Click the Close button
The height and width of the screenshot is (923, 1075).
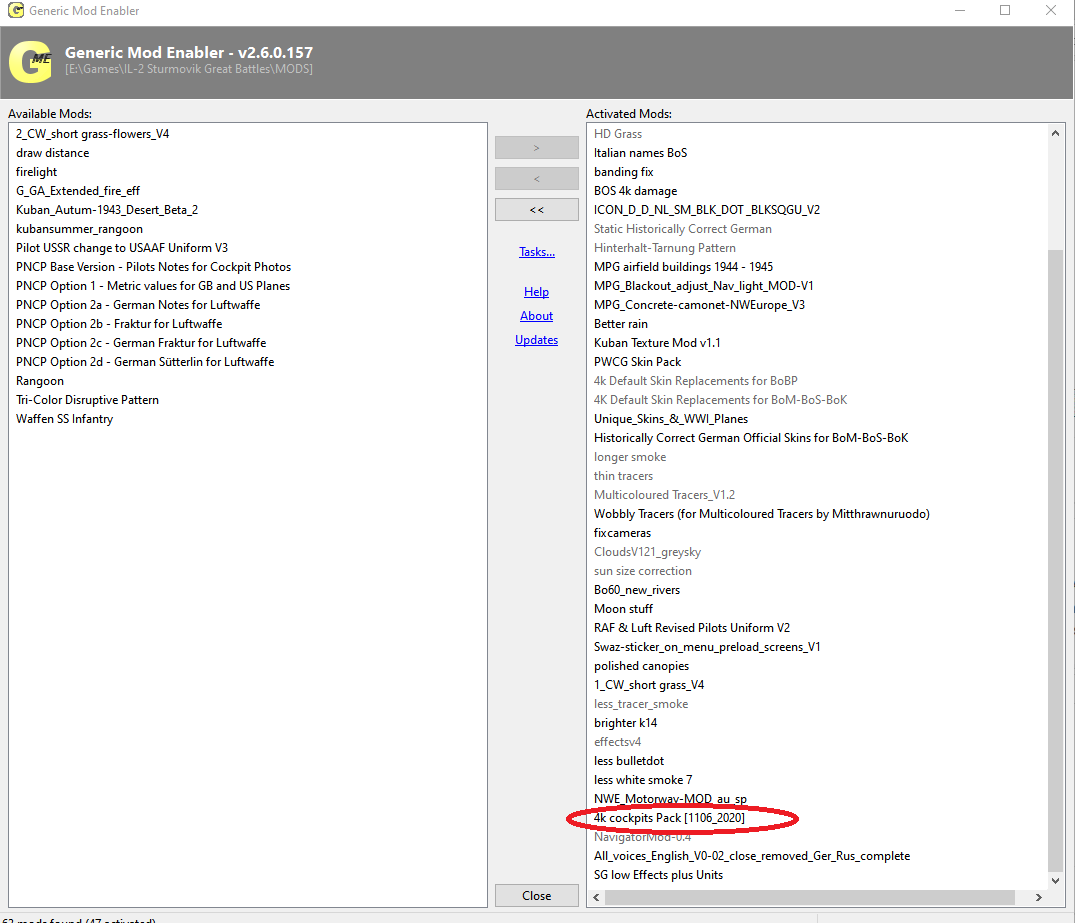[x=536, y=896]
